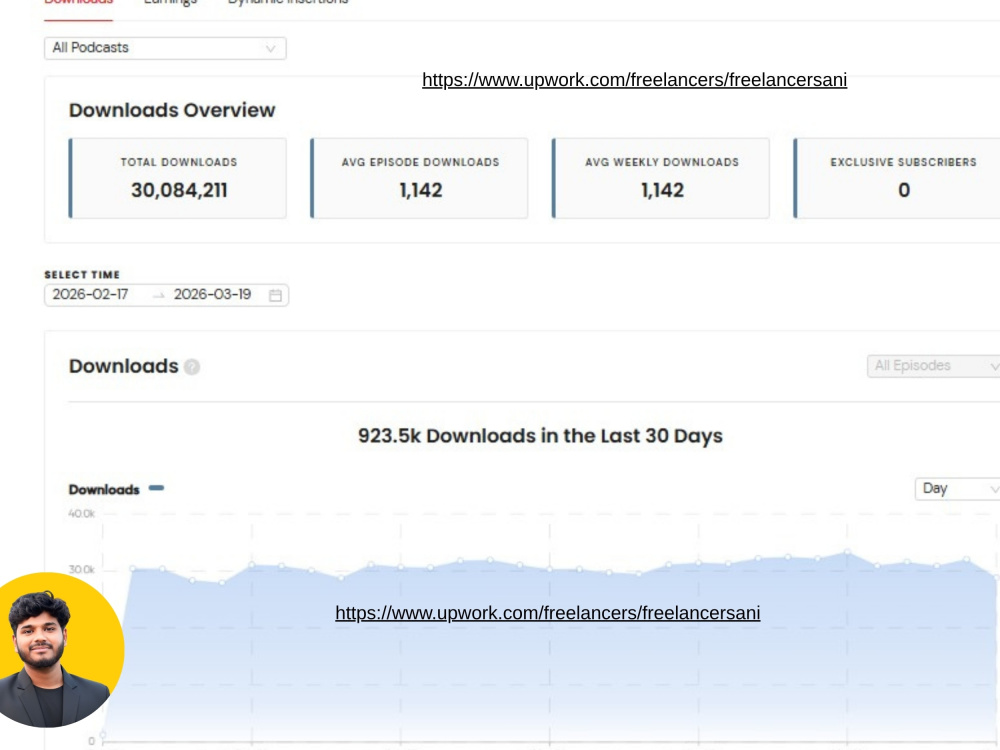Click the 40.0k axis label
Screen dimensions: 1000x750
82,513
